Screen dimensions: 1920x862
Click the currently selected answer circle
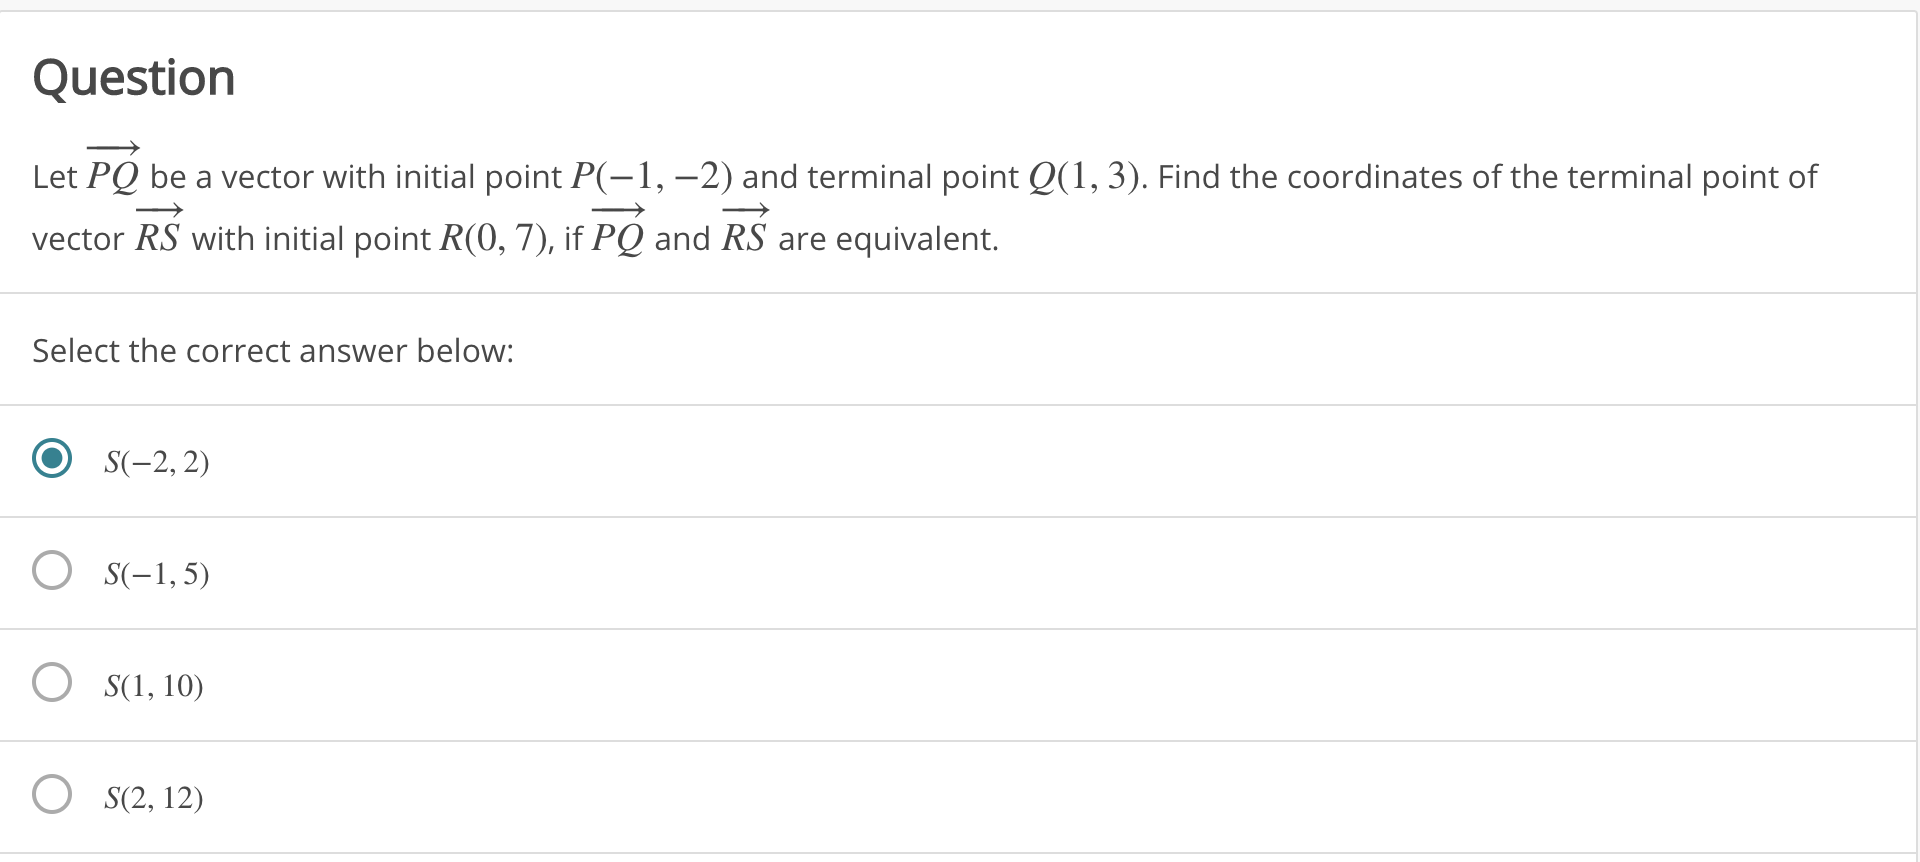point(52,460)
